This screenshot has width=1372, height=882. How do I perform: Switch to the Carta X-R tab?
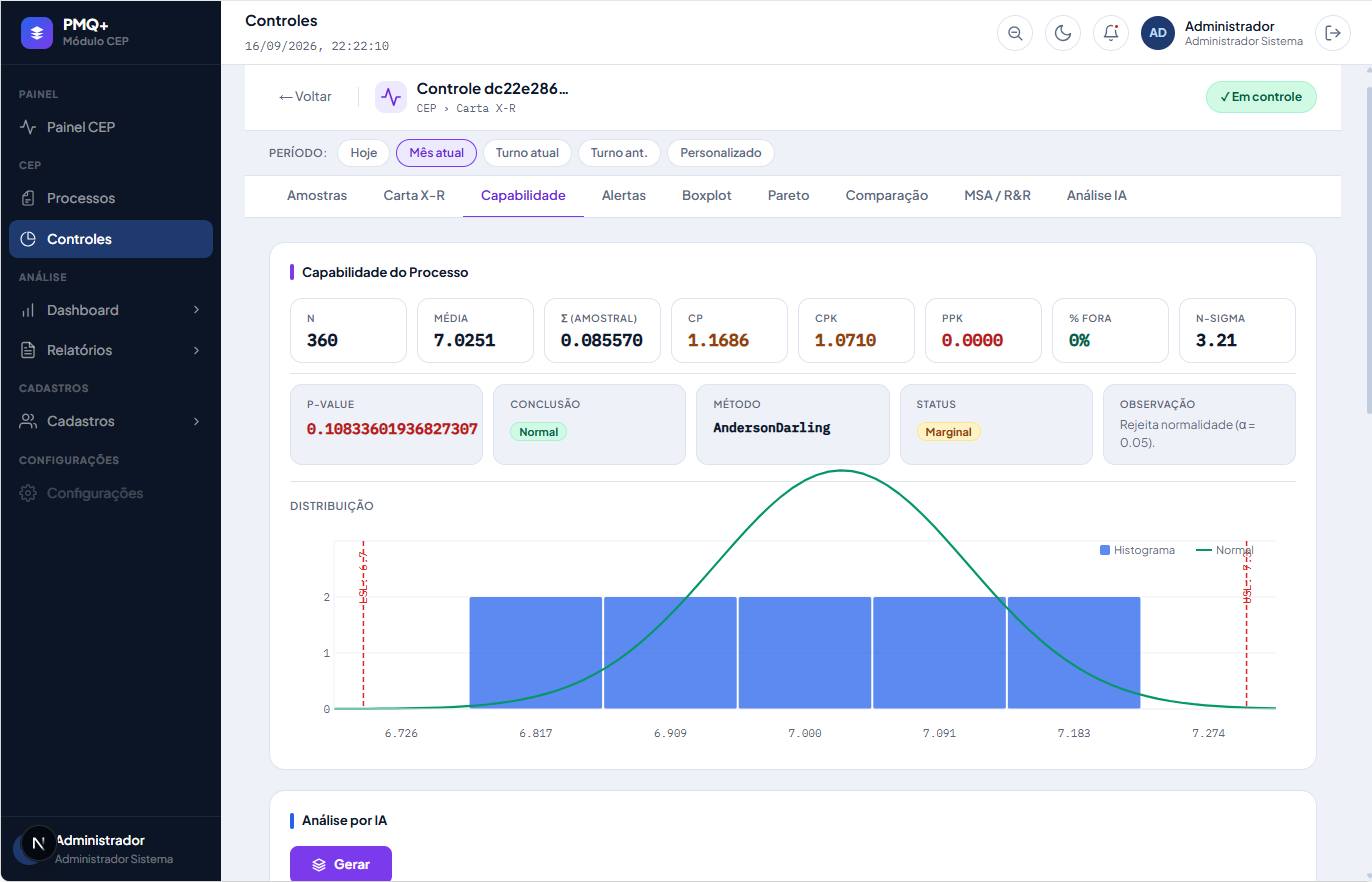tap(414, 196)
